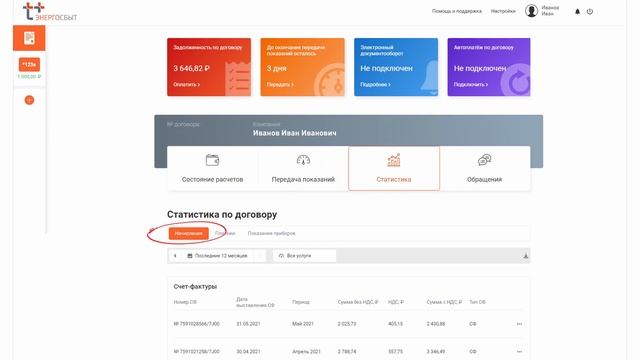Open the Статистика tab
The height and width of the screenshot is (360, 640).
[x=394, y=168]
